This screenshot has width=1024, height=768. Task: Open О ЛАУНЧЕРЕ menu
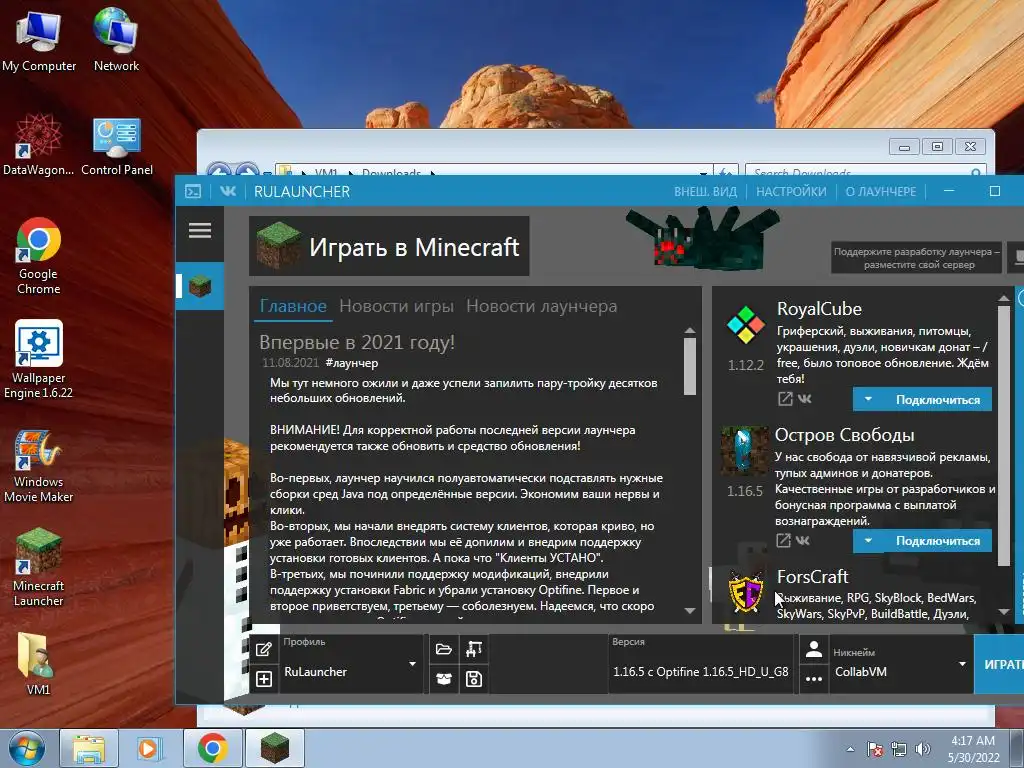tap(880, 191)
